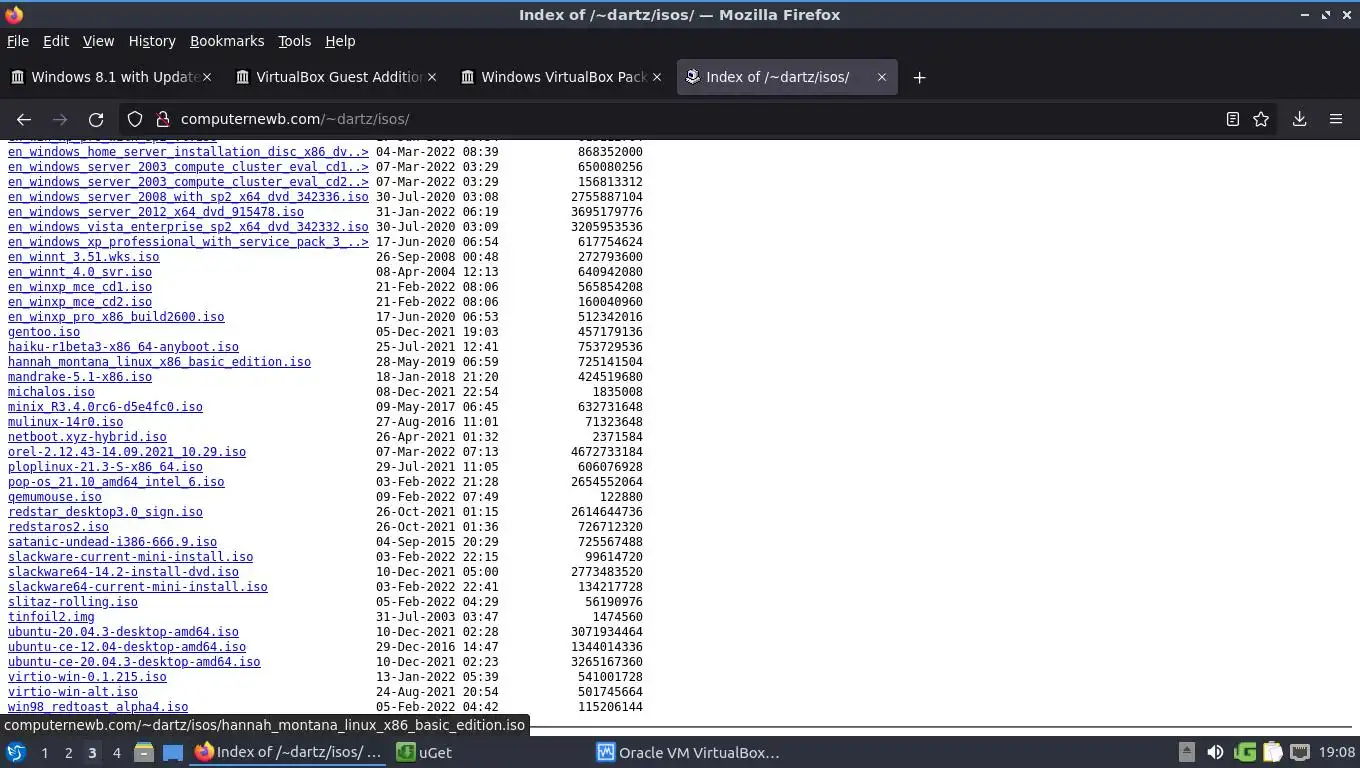Download en_winxp_pro_x86_build2600.iso
The height and width of the screenshot is (768, 1360).
click(116, 317)
